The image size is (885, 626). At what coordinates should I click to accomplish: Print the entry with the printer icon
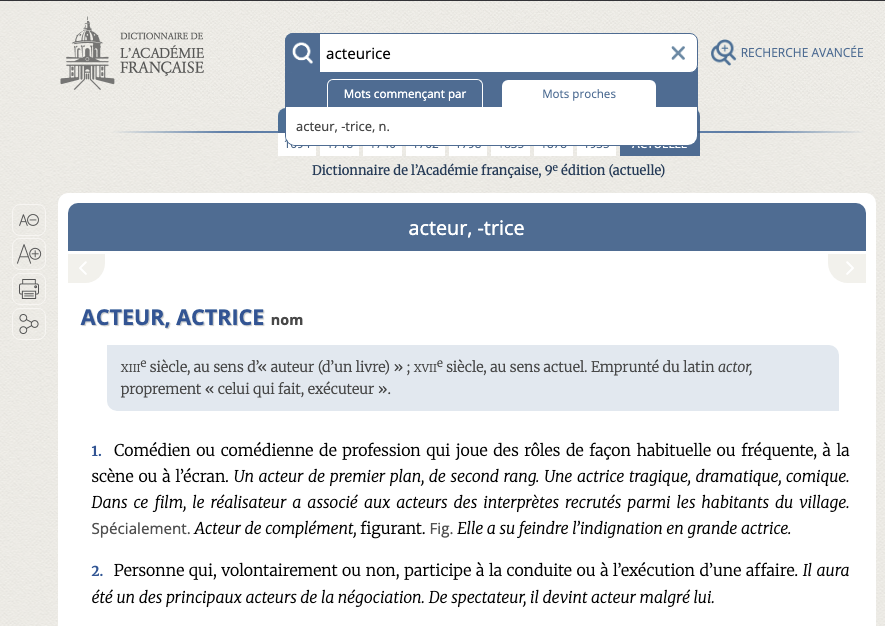29,289
